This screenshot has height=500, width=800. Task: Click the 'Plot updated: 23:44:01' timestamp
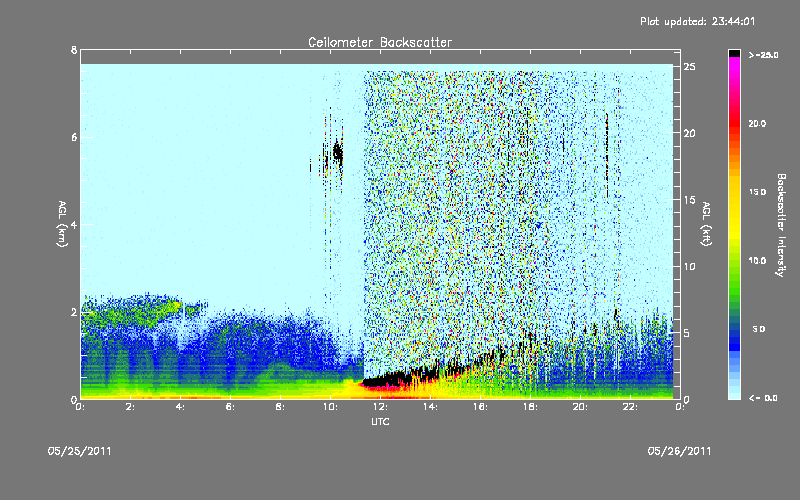pos(697,21)
